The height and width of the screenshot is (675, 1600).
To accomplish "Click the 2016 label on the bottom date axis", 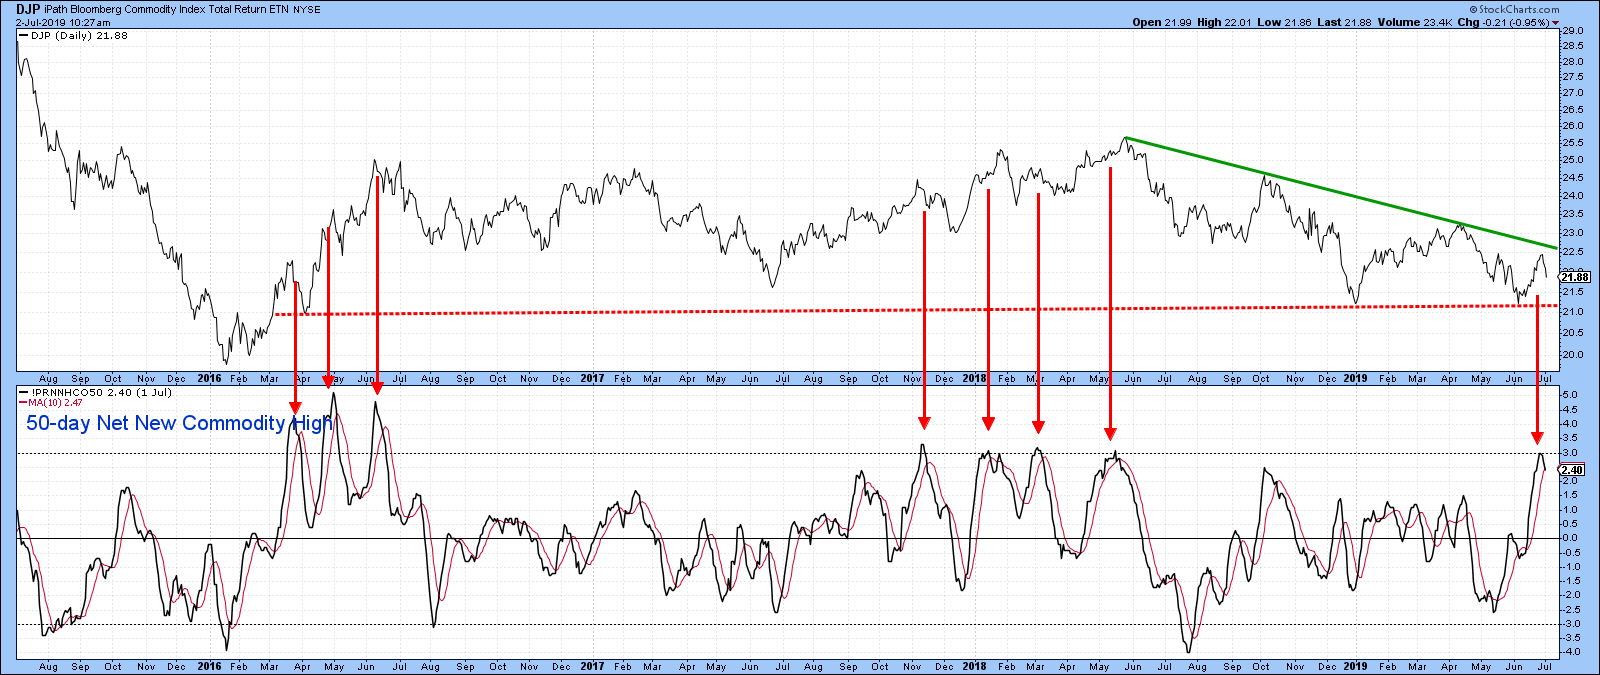I will pyautogui.click(x=209, y=666).
